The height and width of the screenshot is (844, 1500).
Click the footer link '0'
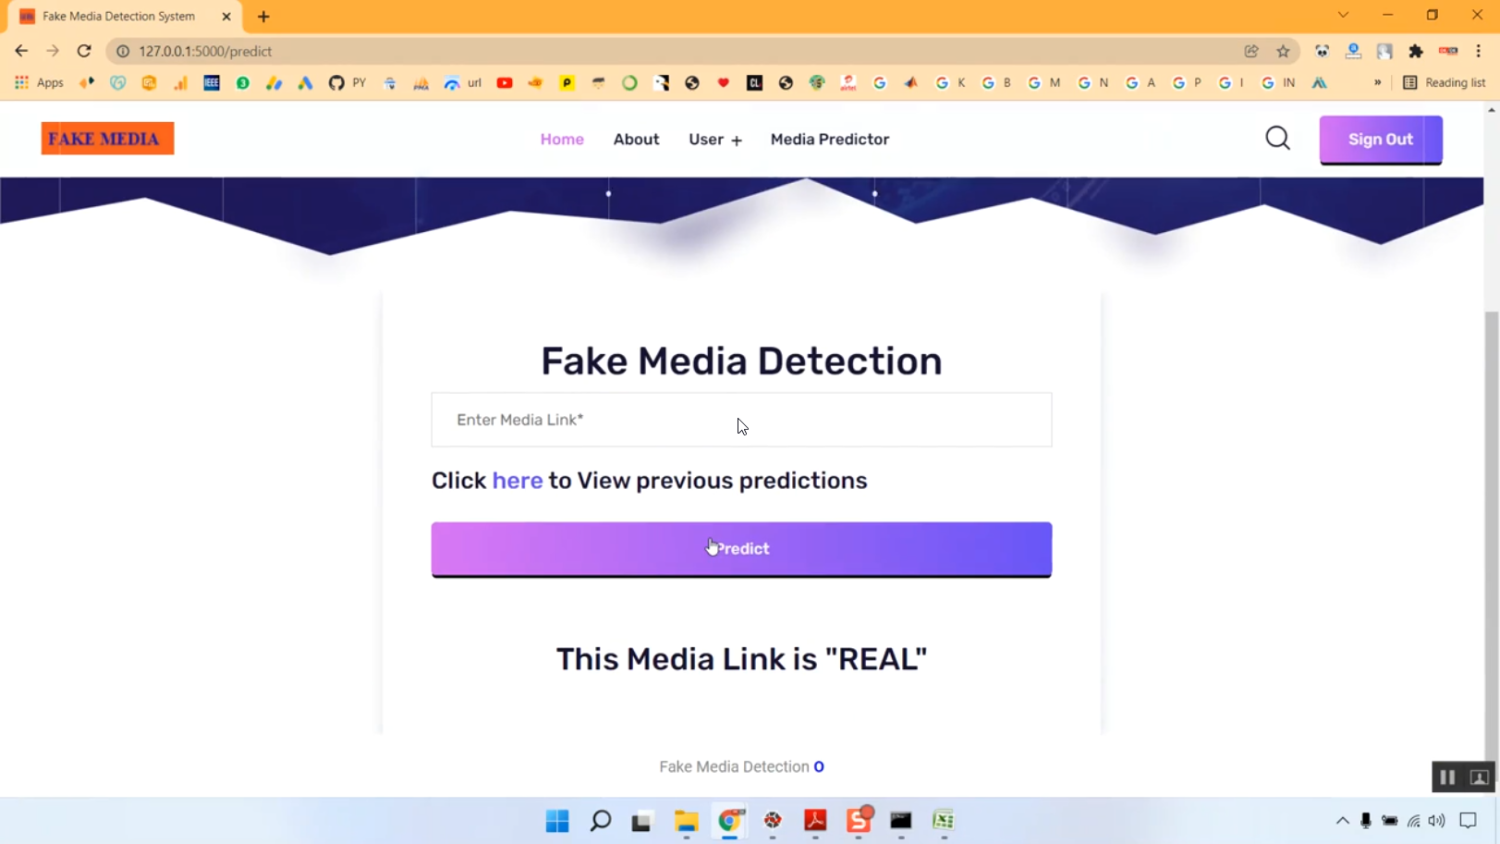819,767
